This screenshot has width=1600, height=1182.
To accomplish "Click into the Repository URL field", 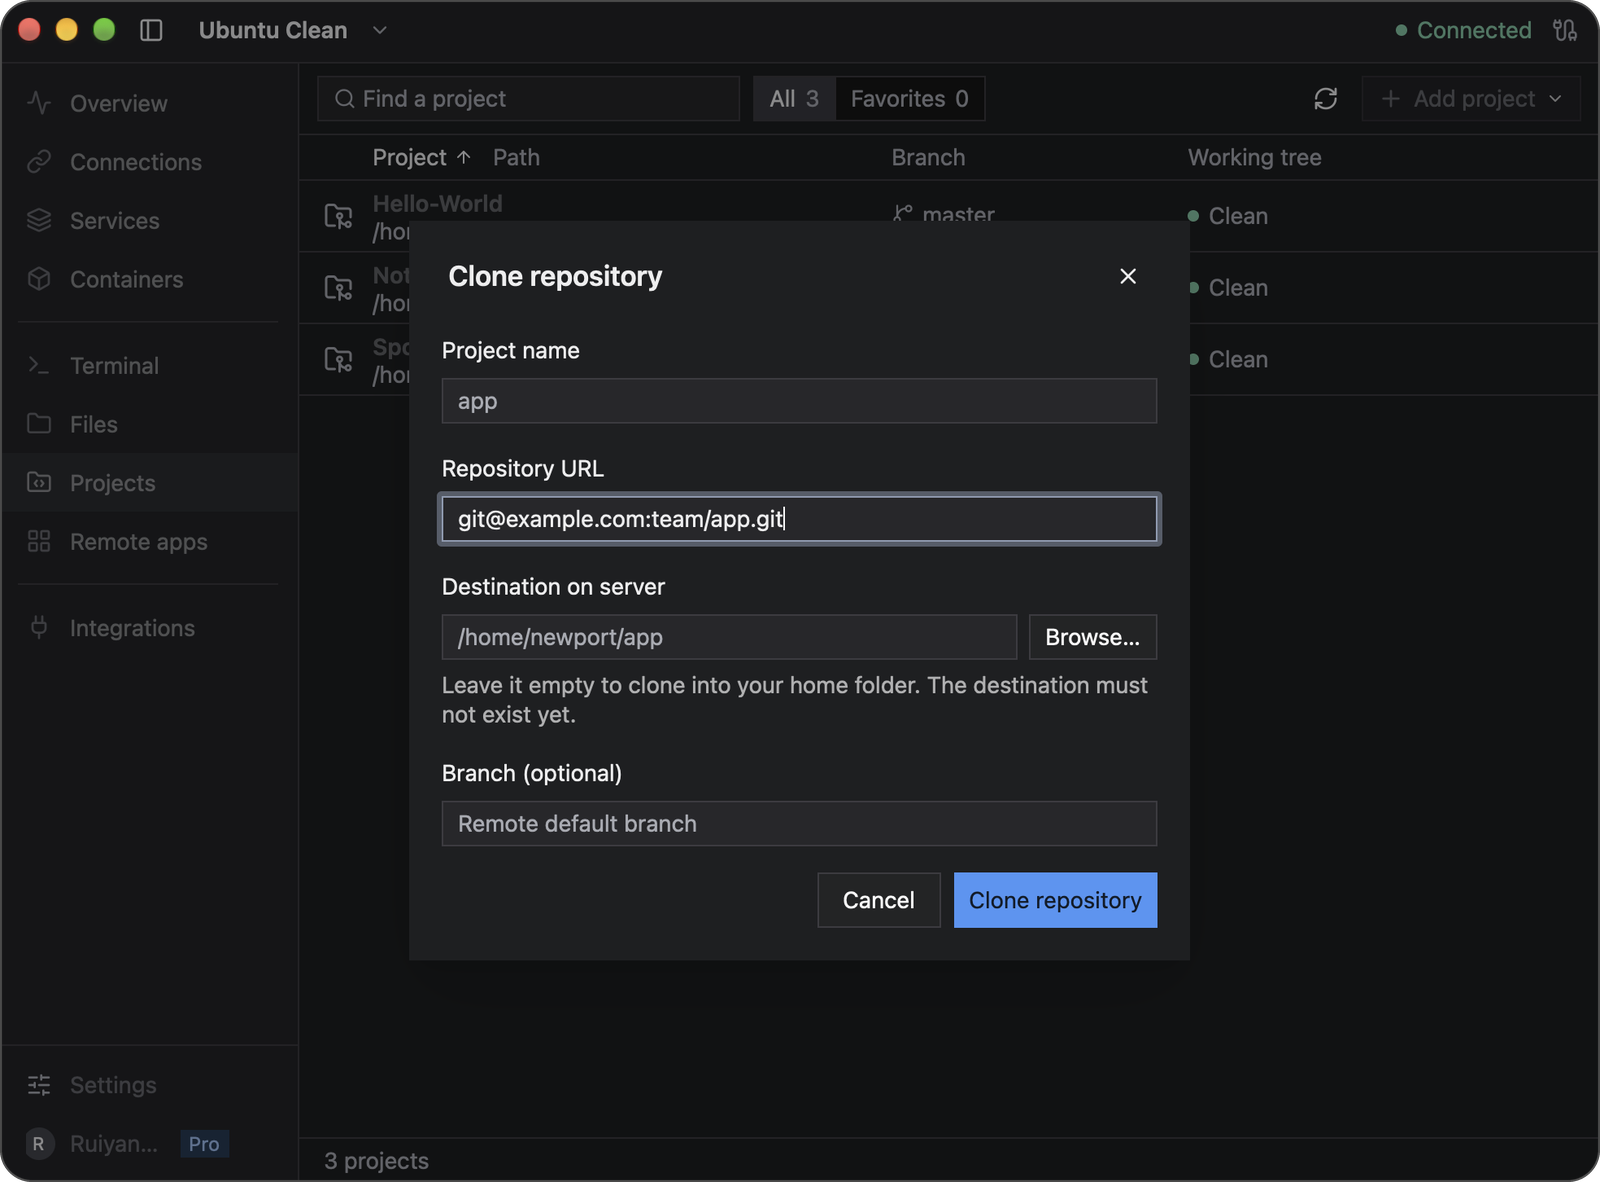I will point(799,519).
